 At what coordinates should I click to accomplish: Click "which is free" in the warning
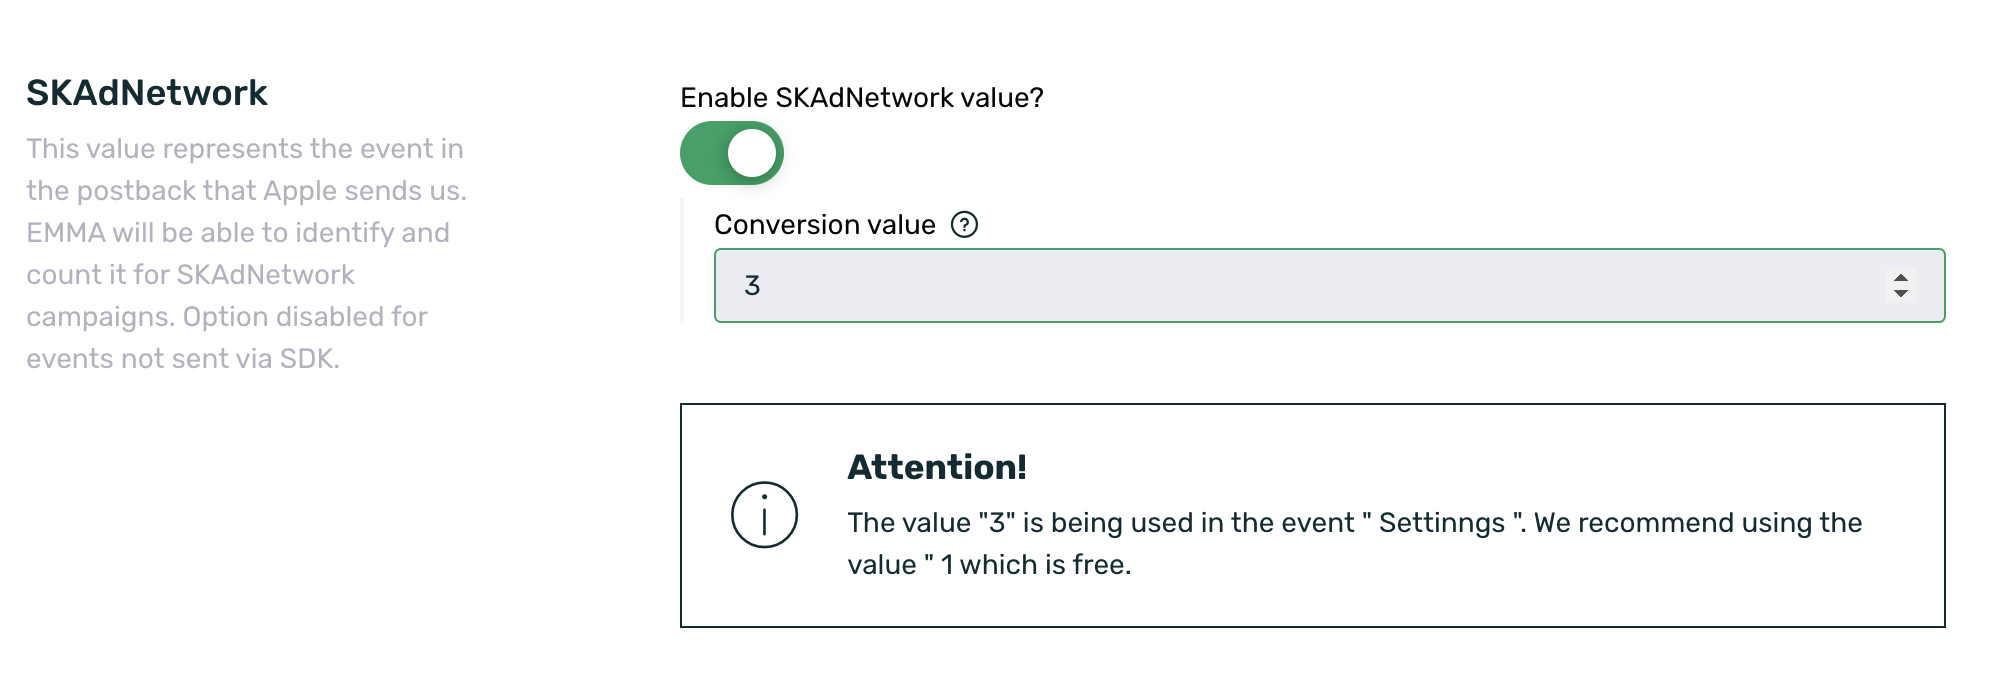1045,565
